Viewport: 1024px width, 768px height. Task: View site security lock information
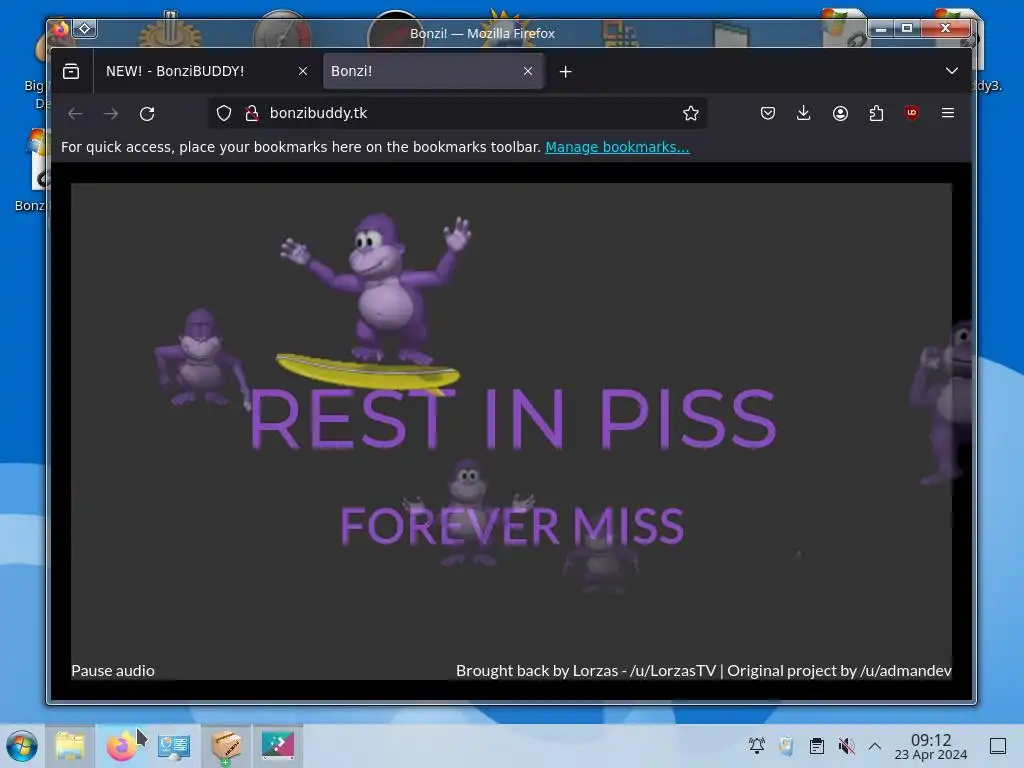251,113
